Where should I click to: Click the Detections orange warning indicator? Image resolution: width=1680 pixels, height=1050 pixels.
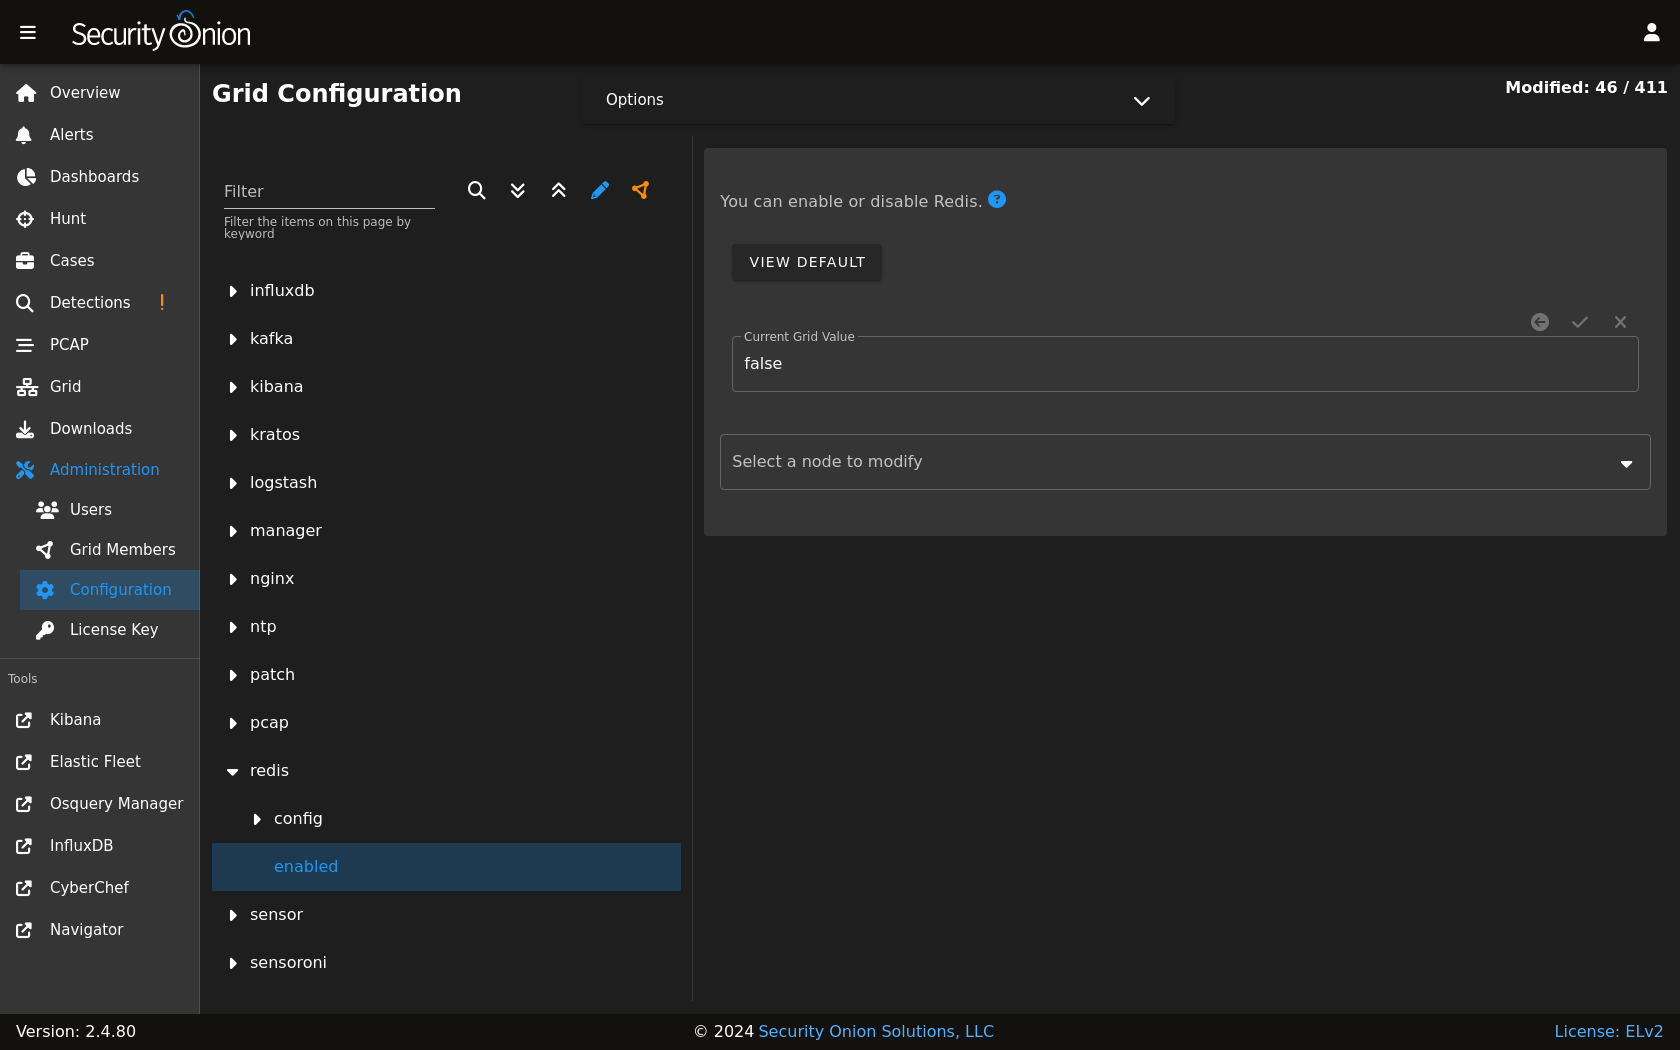(162, 302)
